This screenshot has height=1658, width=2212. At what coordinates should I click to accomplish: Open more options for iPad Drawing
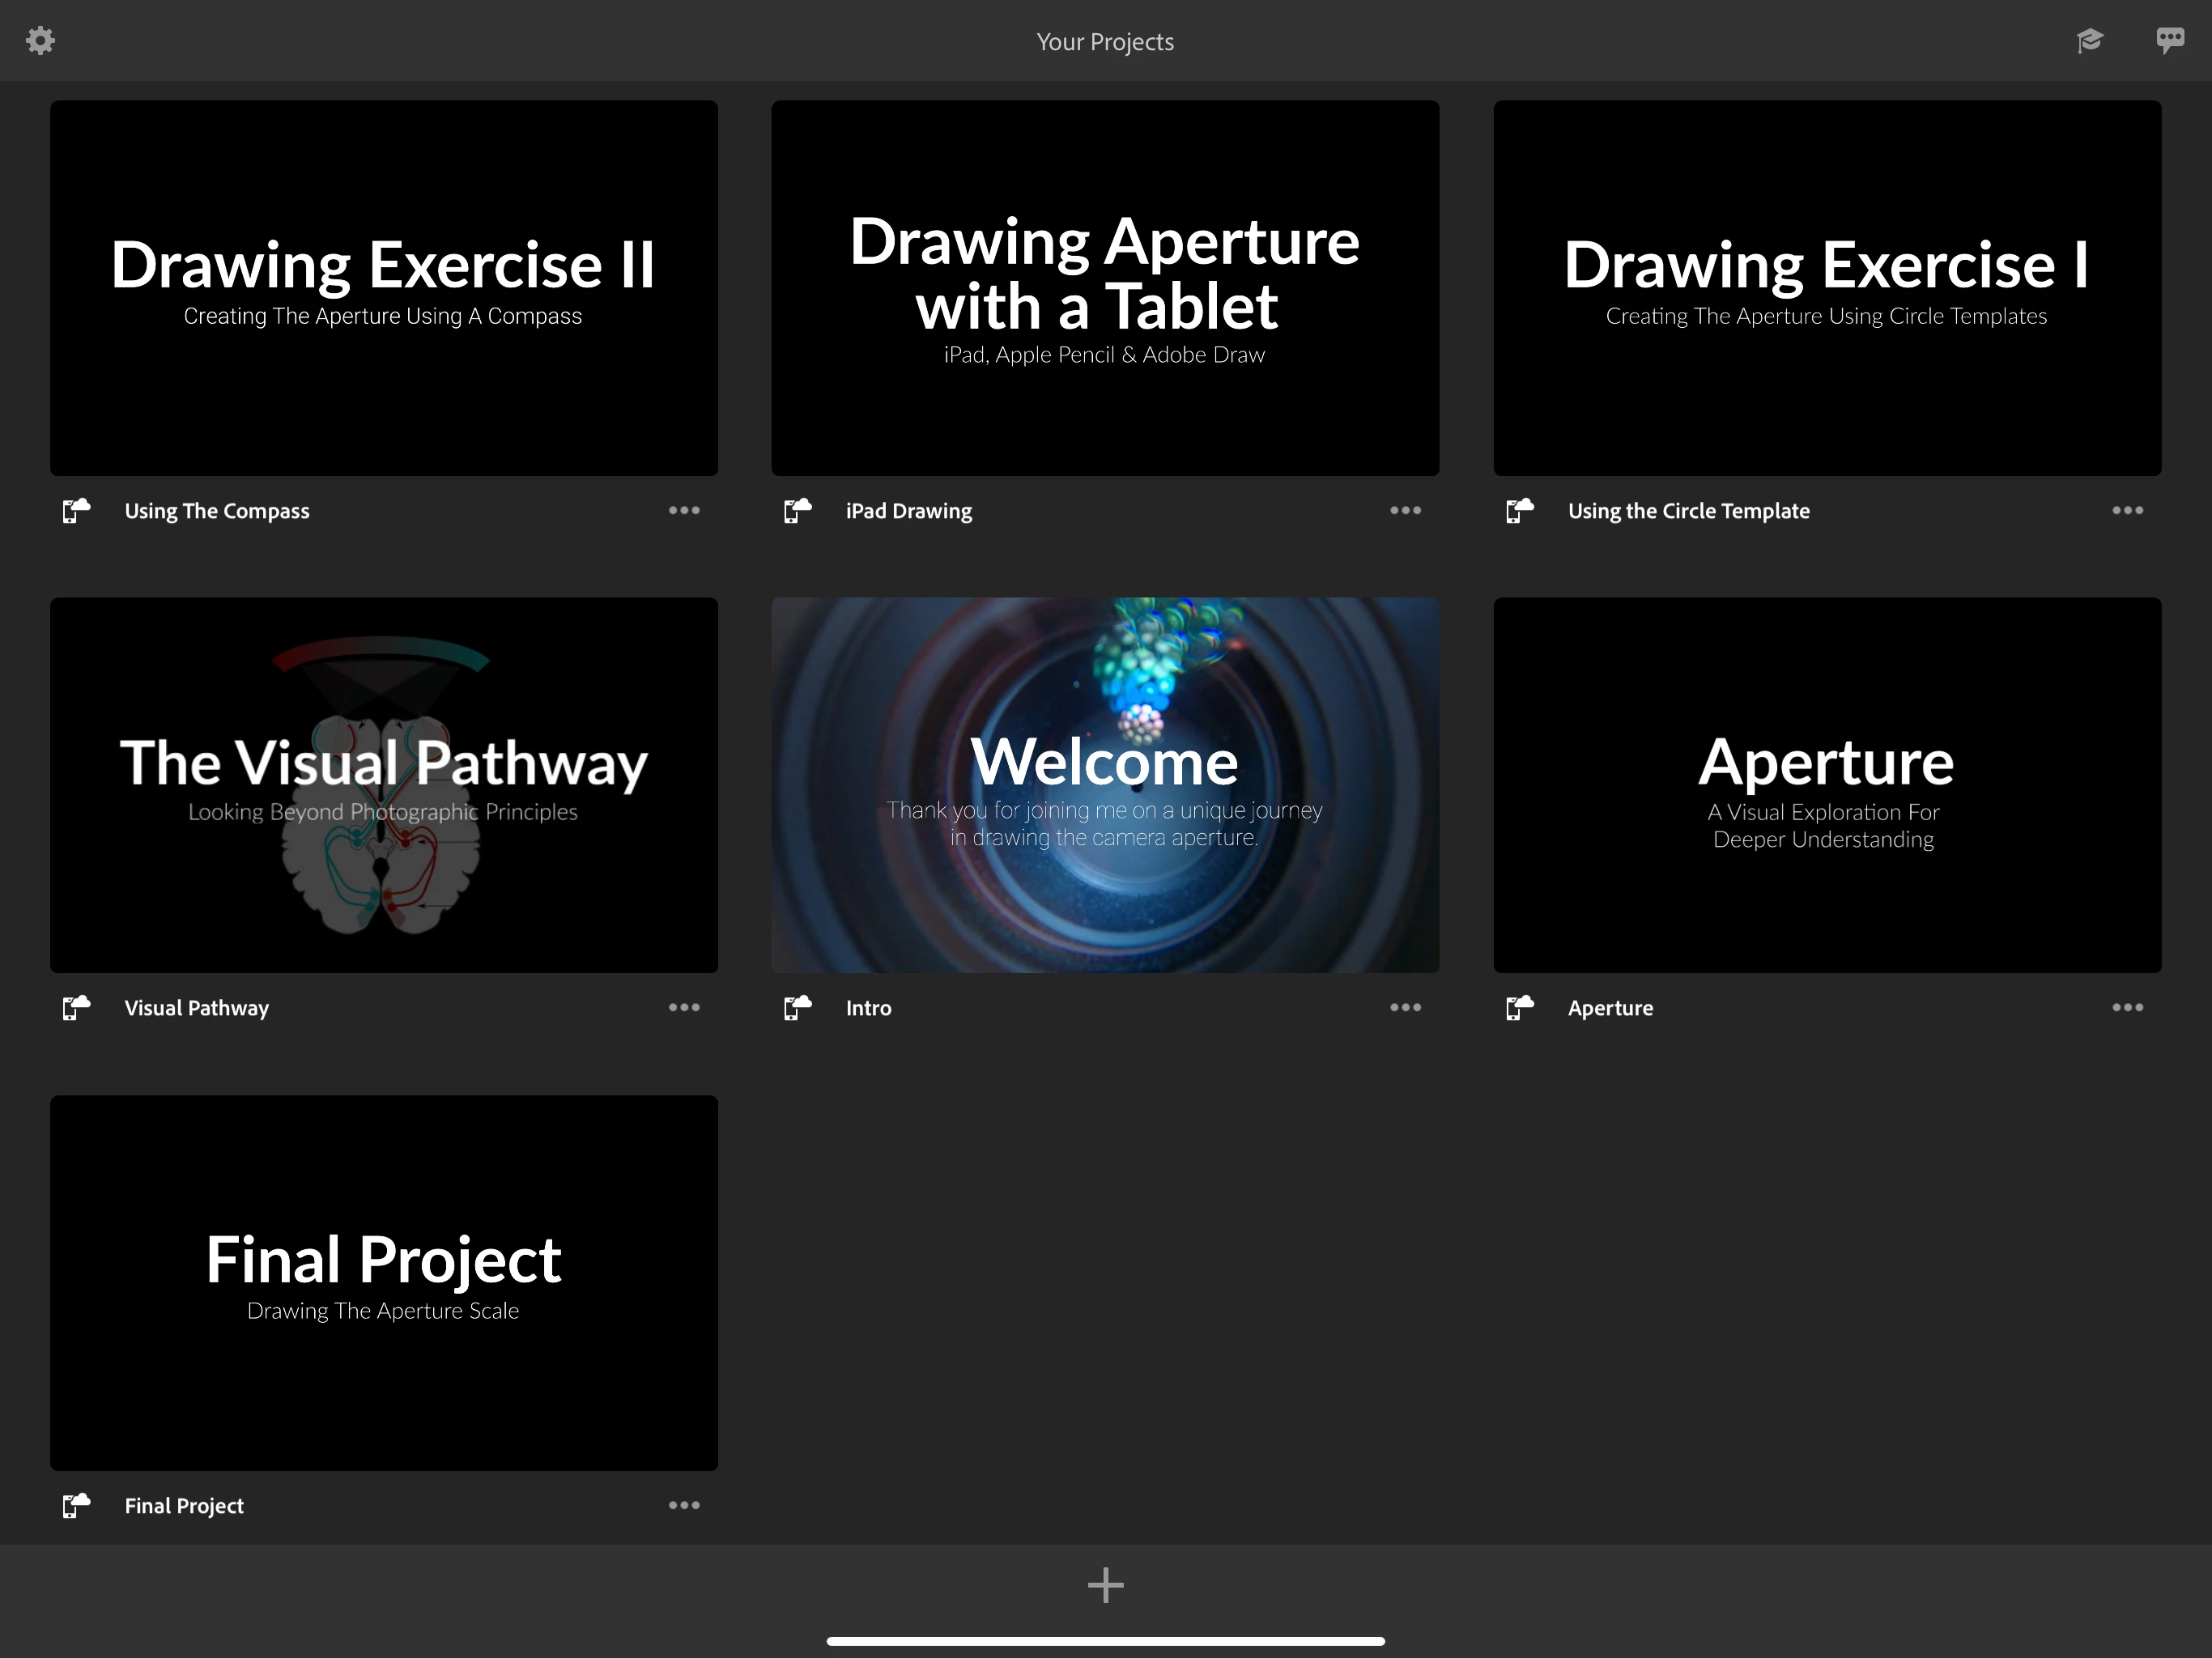pos(1405,511)
